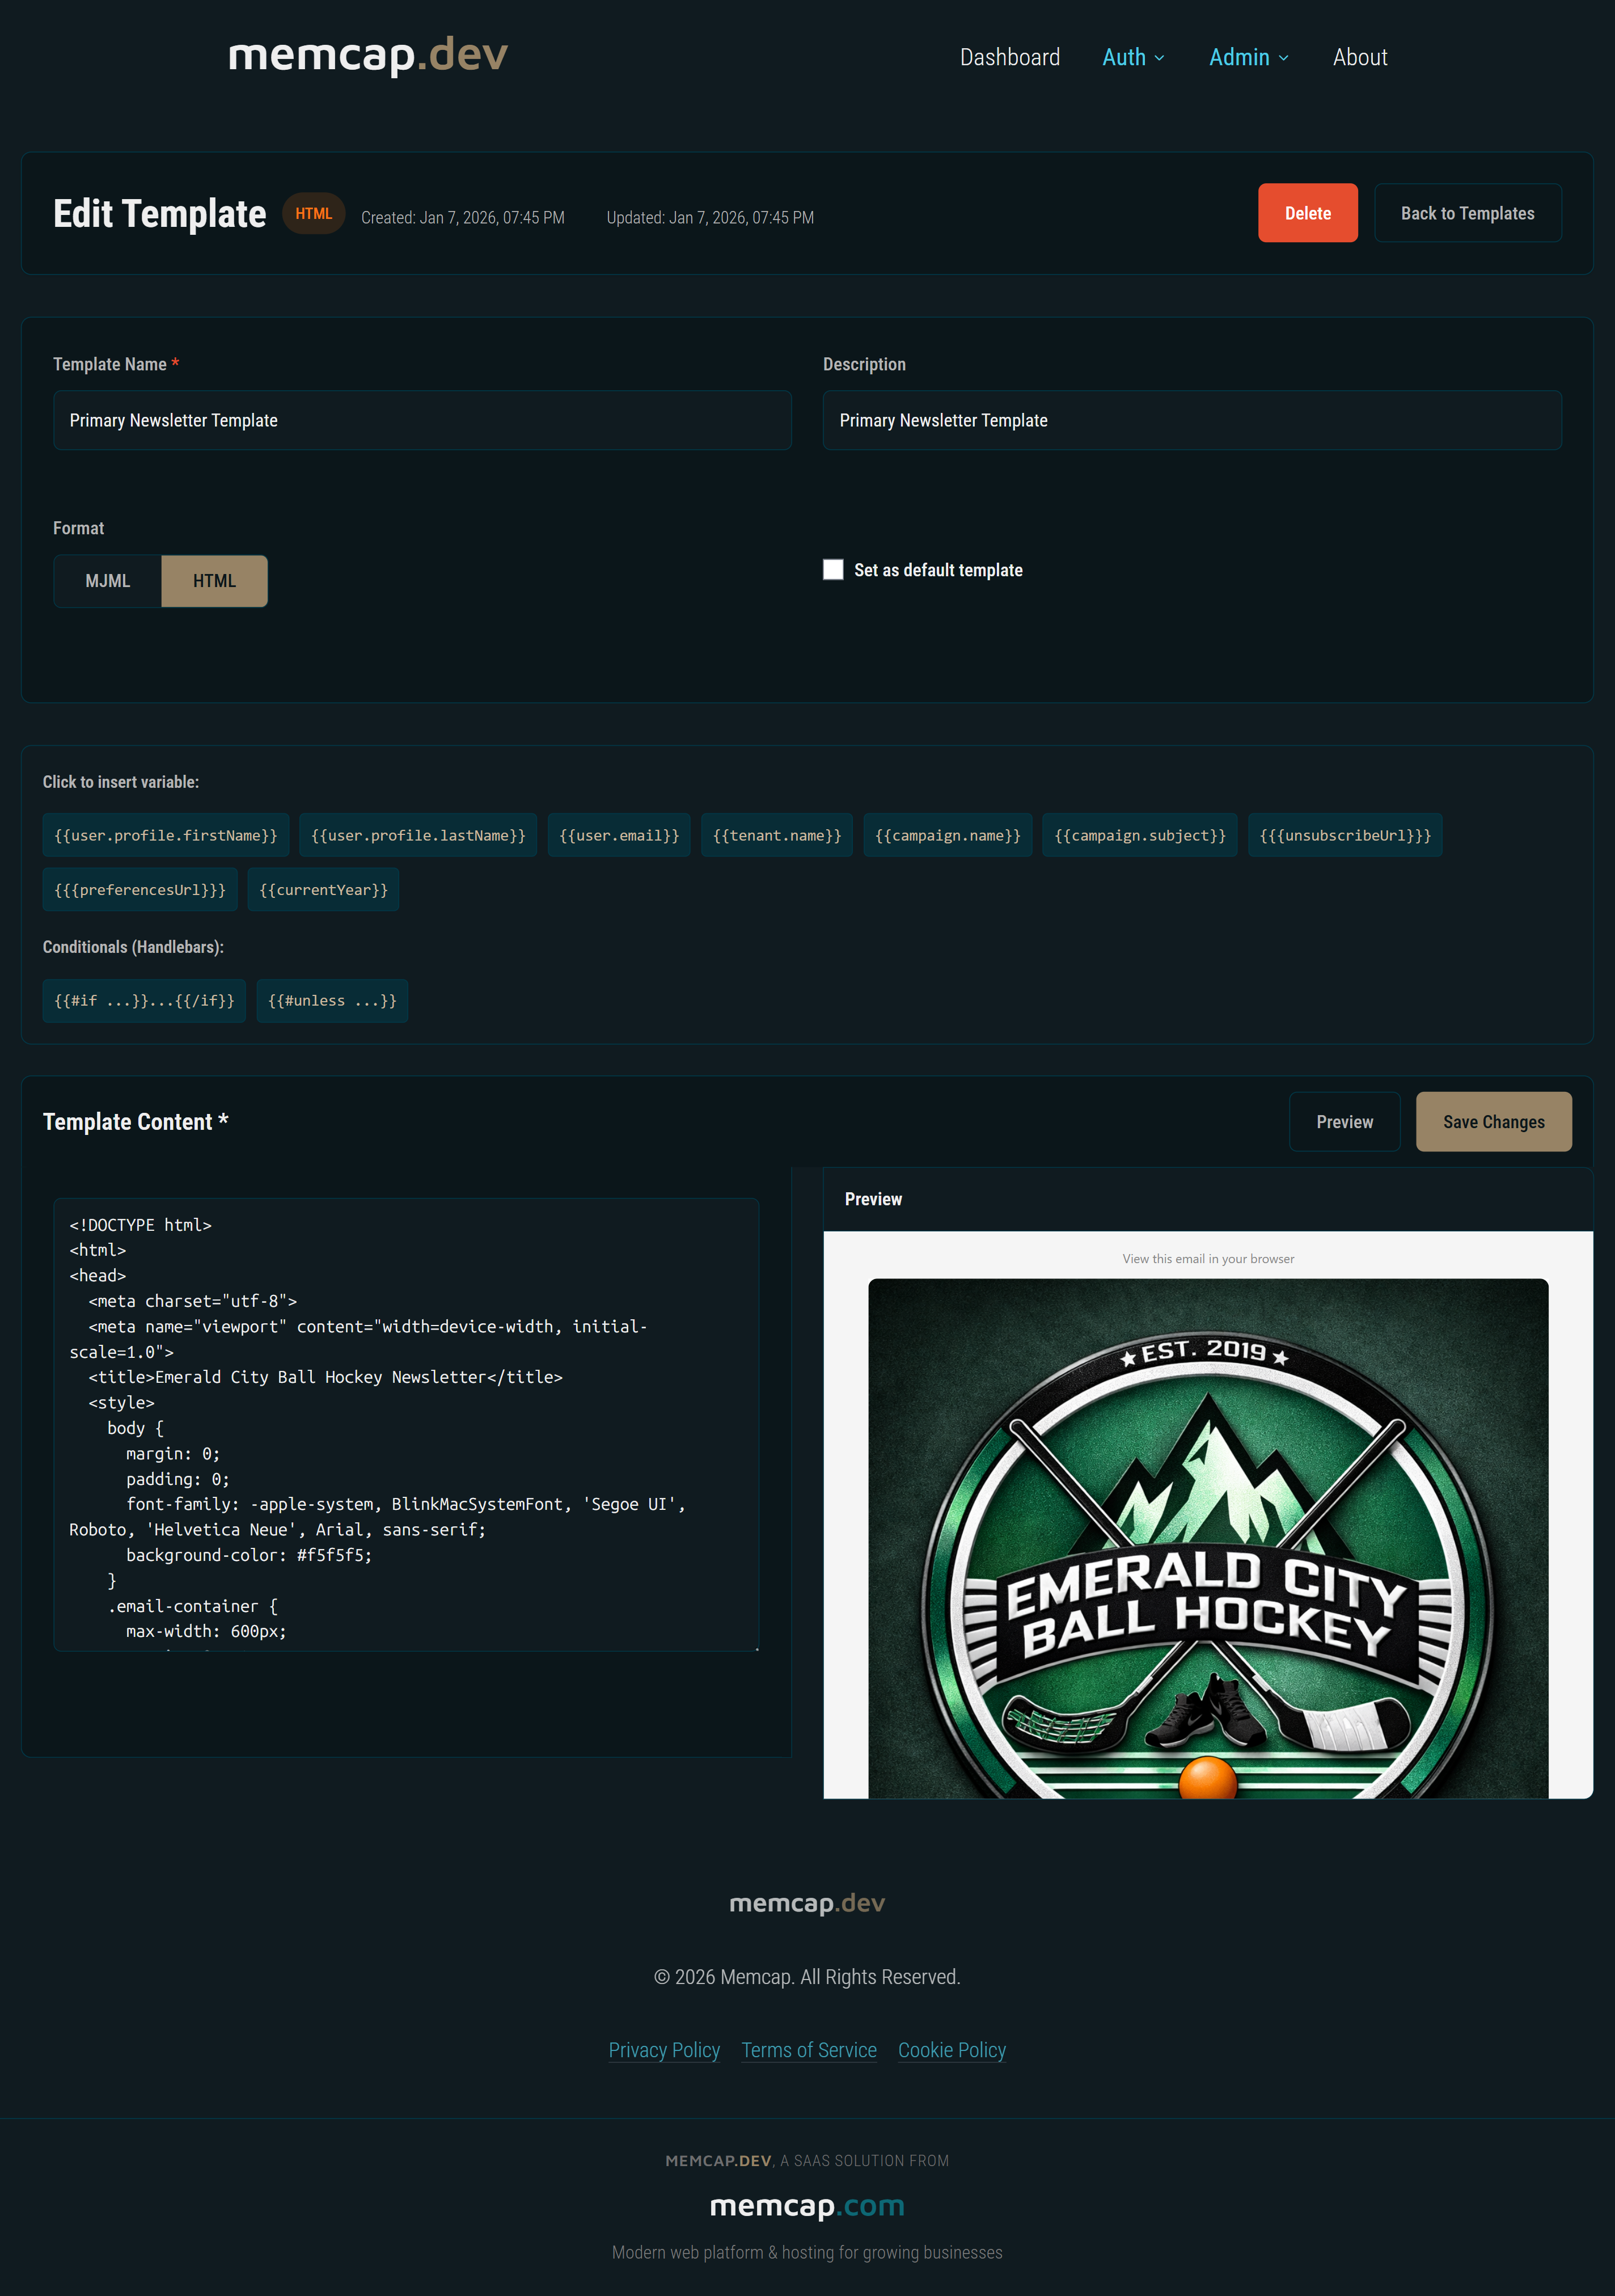
Task: Select the HTML format option
Action: (213, 580)
